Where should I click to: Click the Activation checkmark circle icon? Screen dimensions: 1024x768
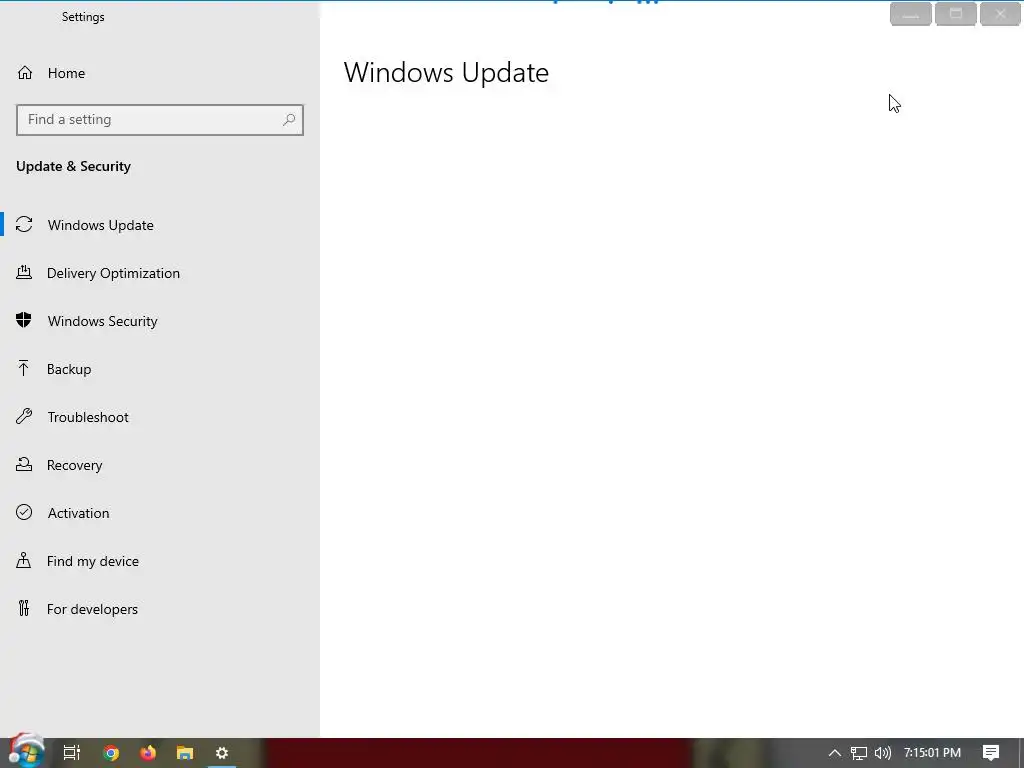24,512
